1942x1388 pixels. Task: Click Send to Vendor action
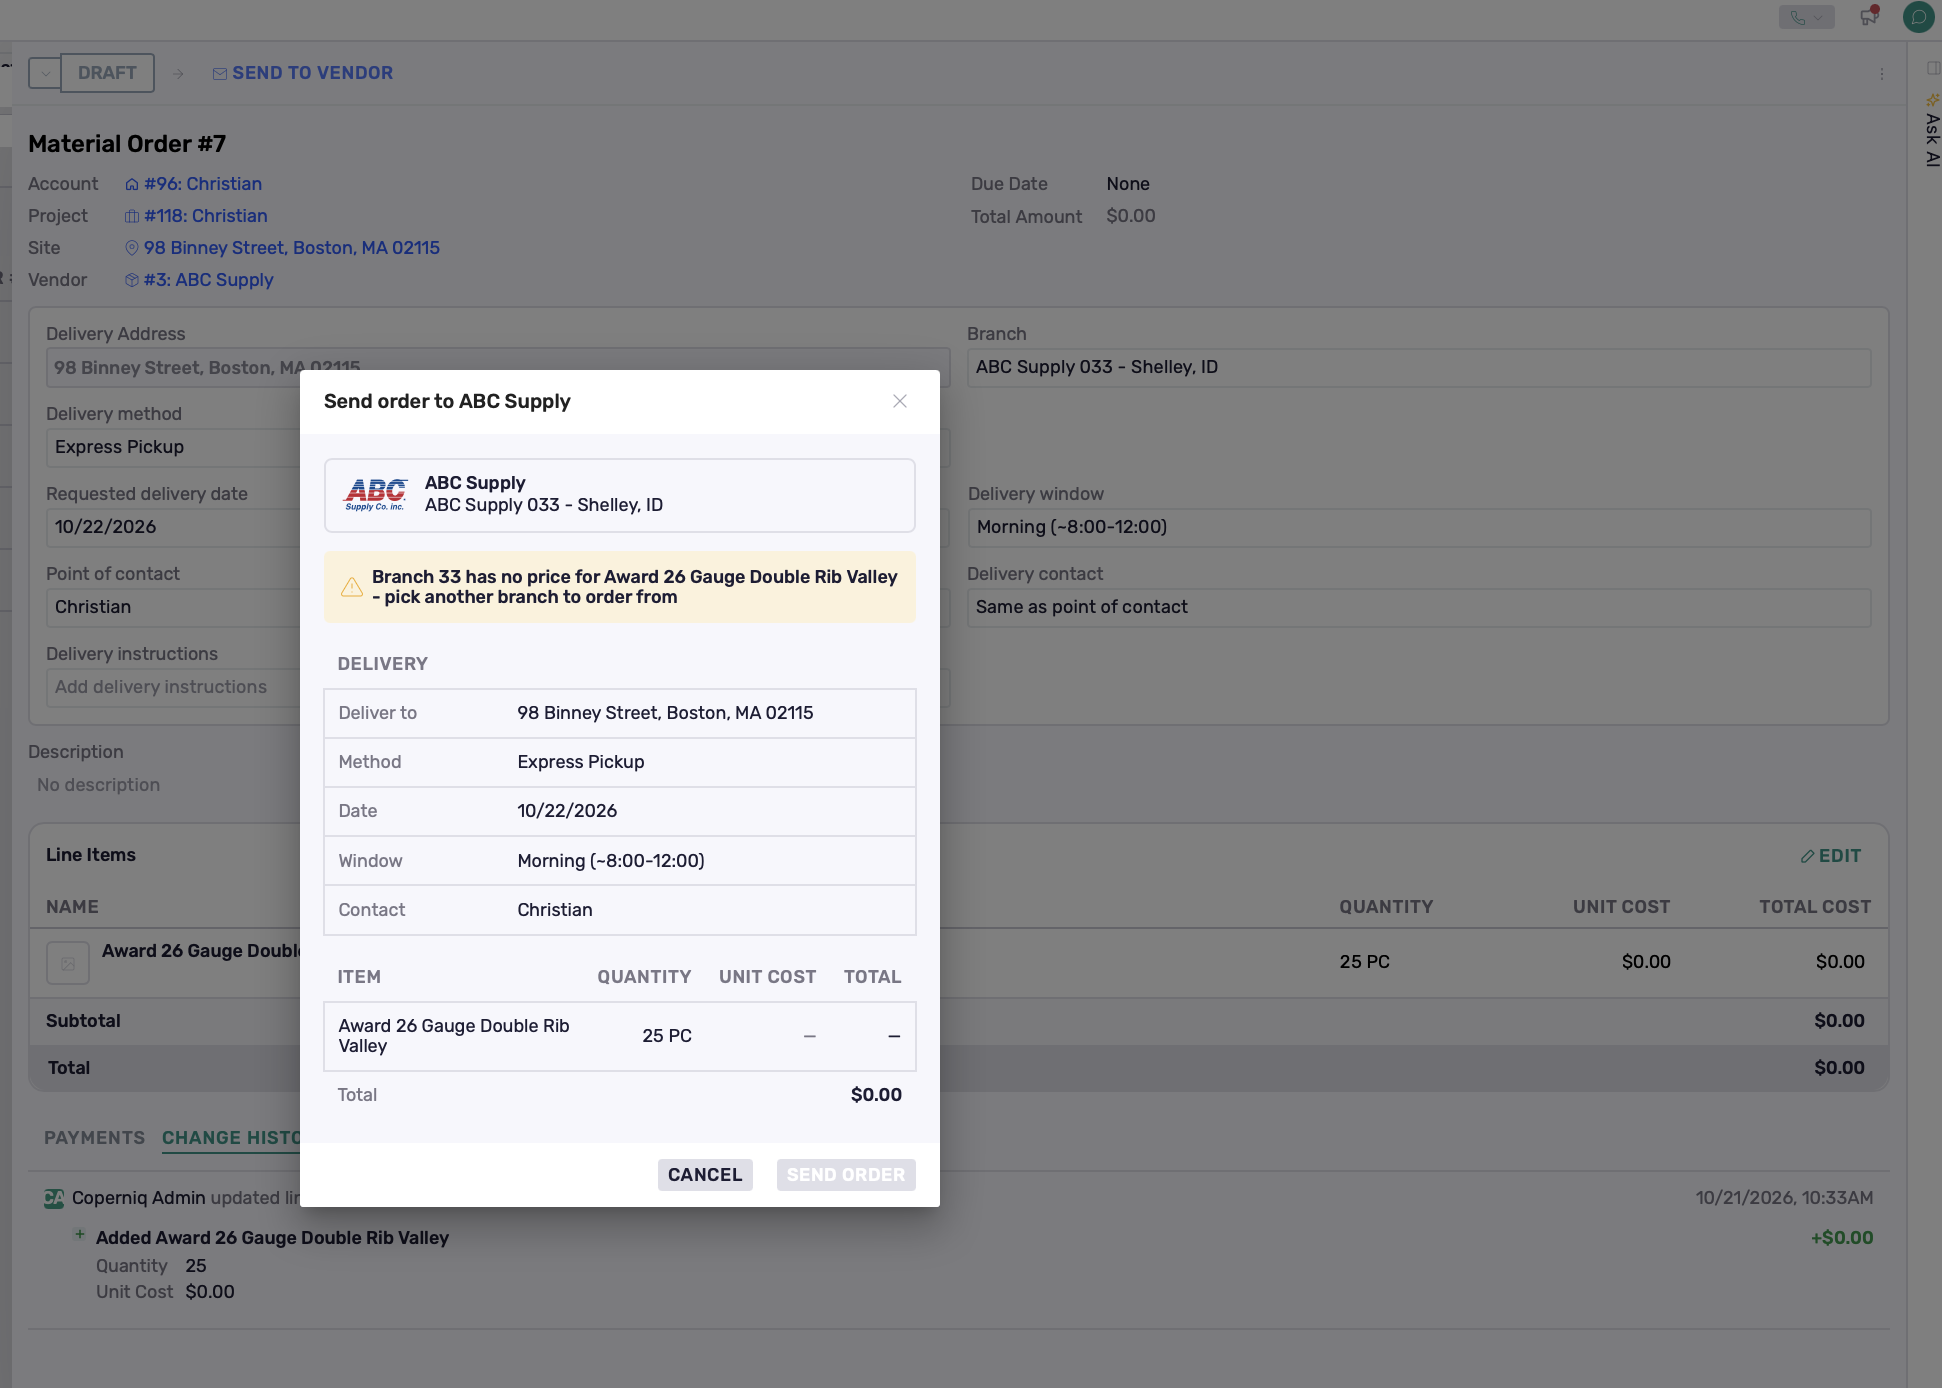(x=303, y=73)
